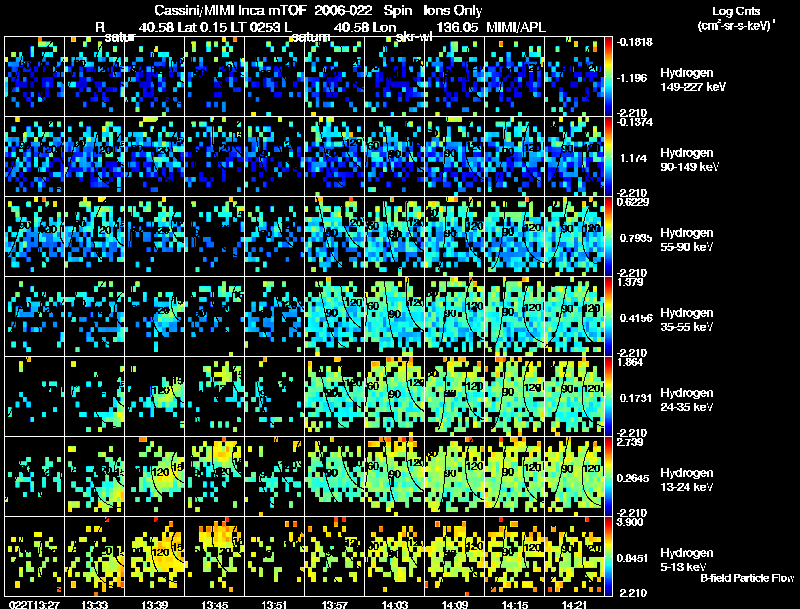Screen dimensions: 800x609
Task: Click the '13:39' time axis label
Action: click(155, 604)
